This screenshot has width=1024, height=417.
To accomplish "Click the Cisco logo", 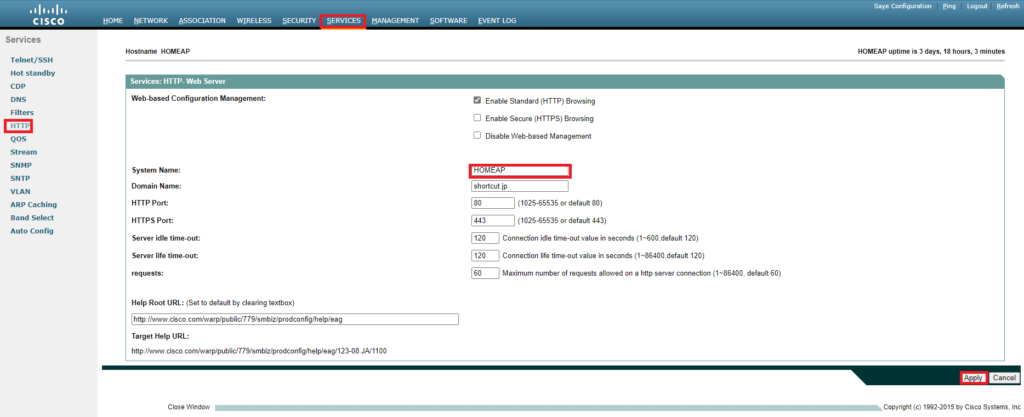I will pyautogui.click(x=49, y=14).
